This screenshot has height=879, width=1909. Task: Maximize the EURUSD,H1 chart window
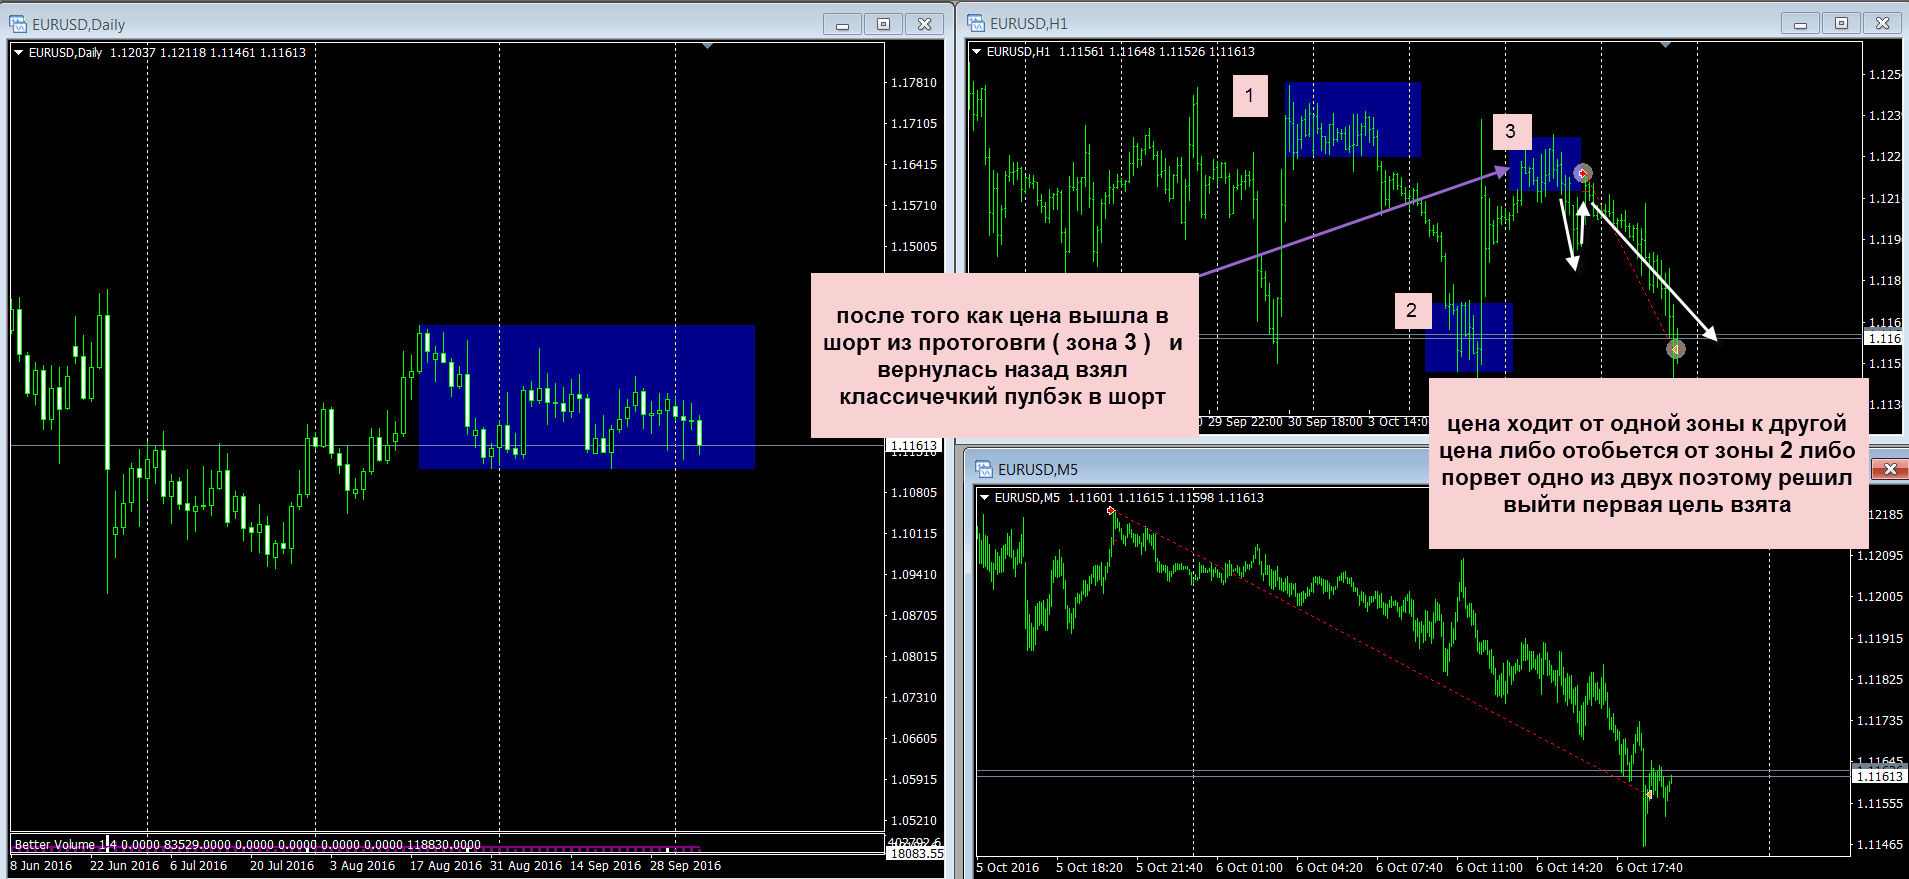click(1841, 23)
